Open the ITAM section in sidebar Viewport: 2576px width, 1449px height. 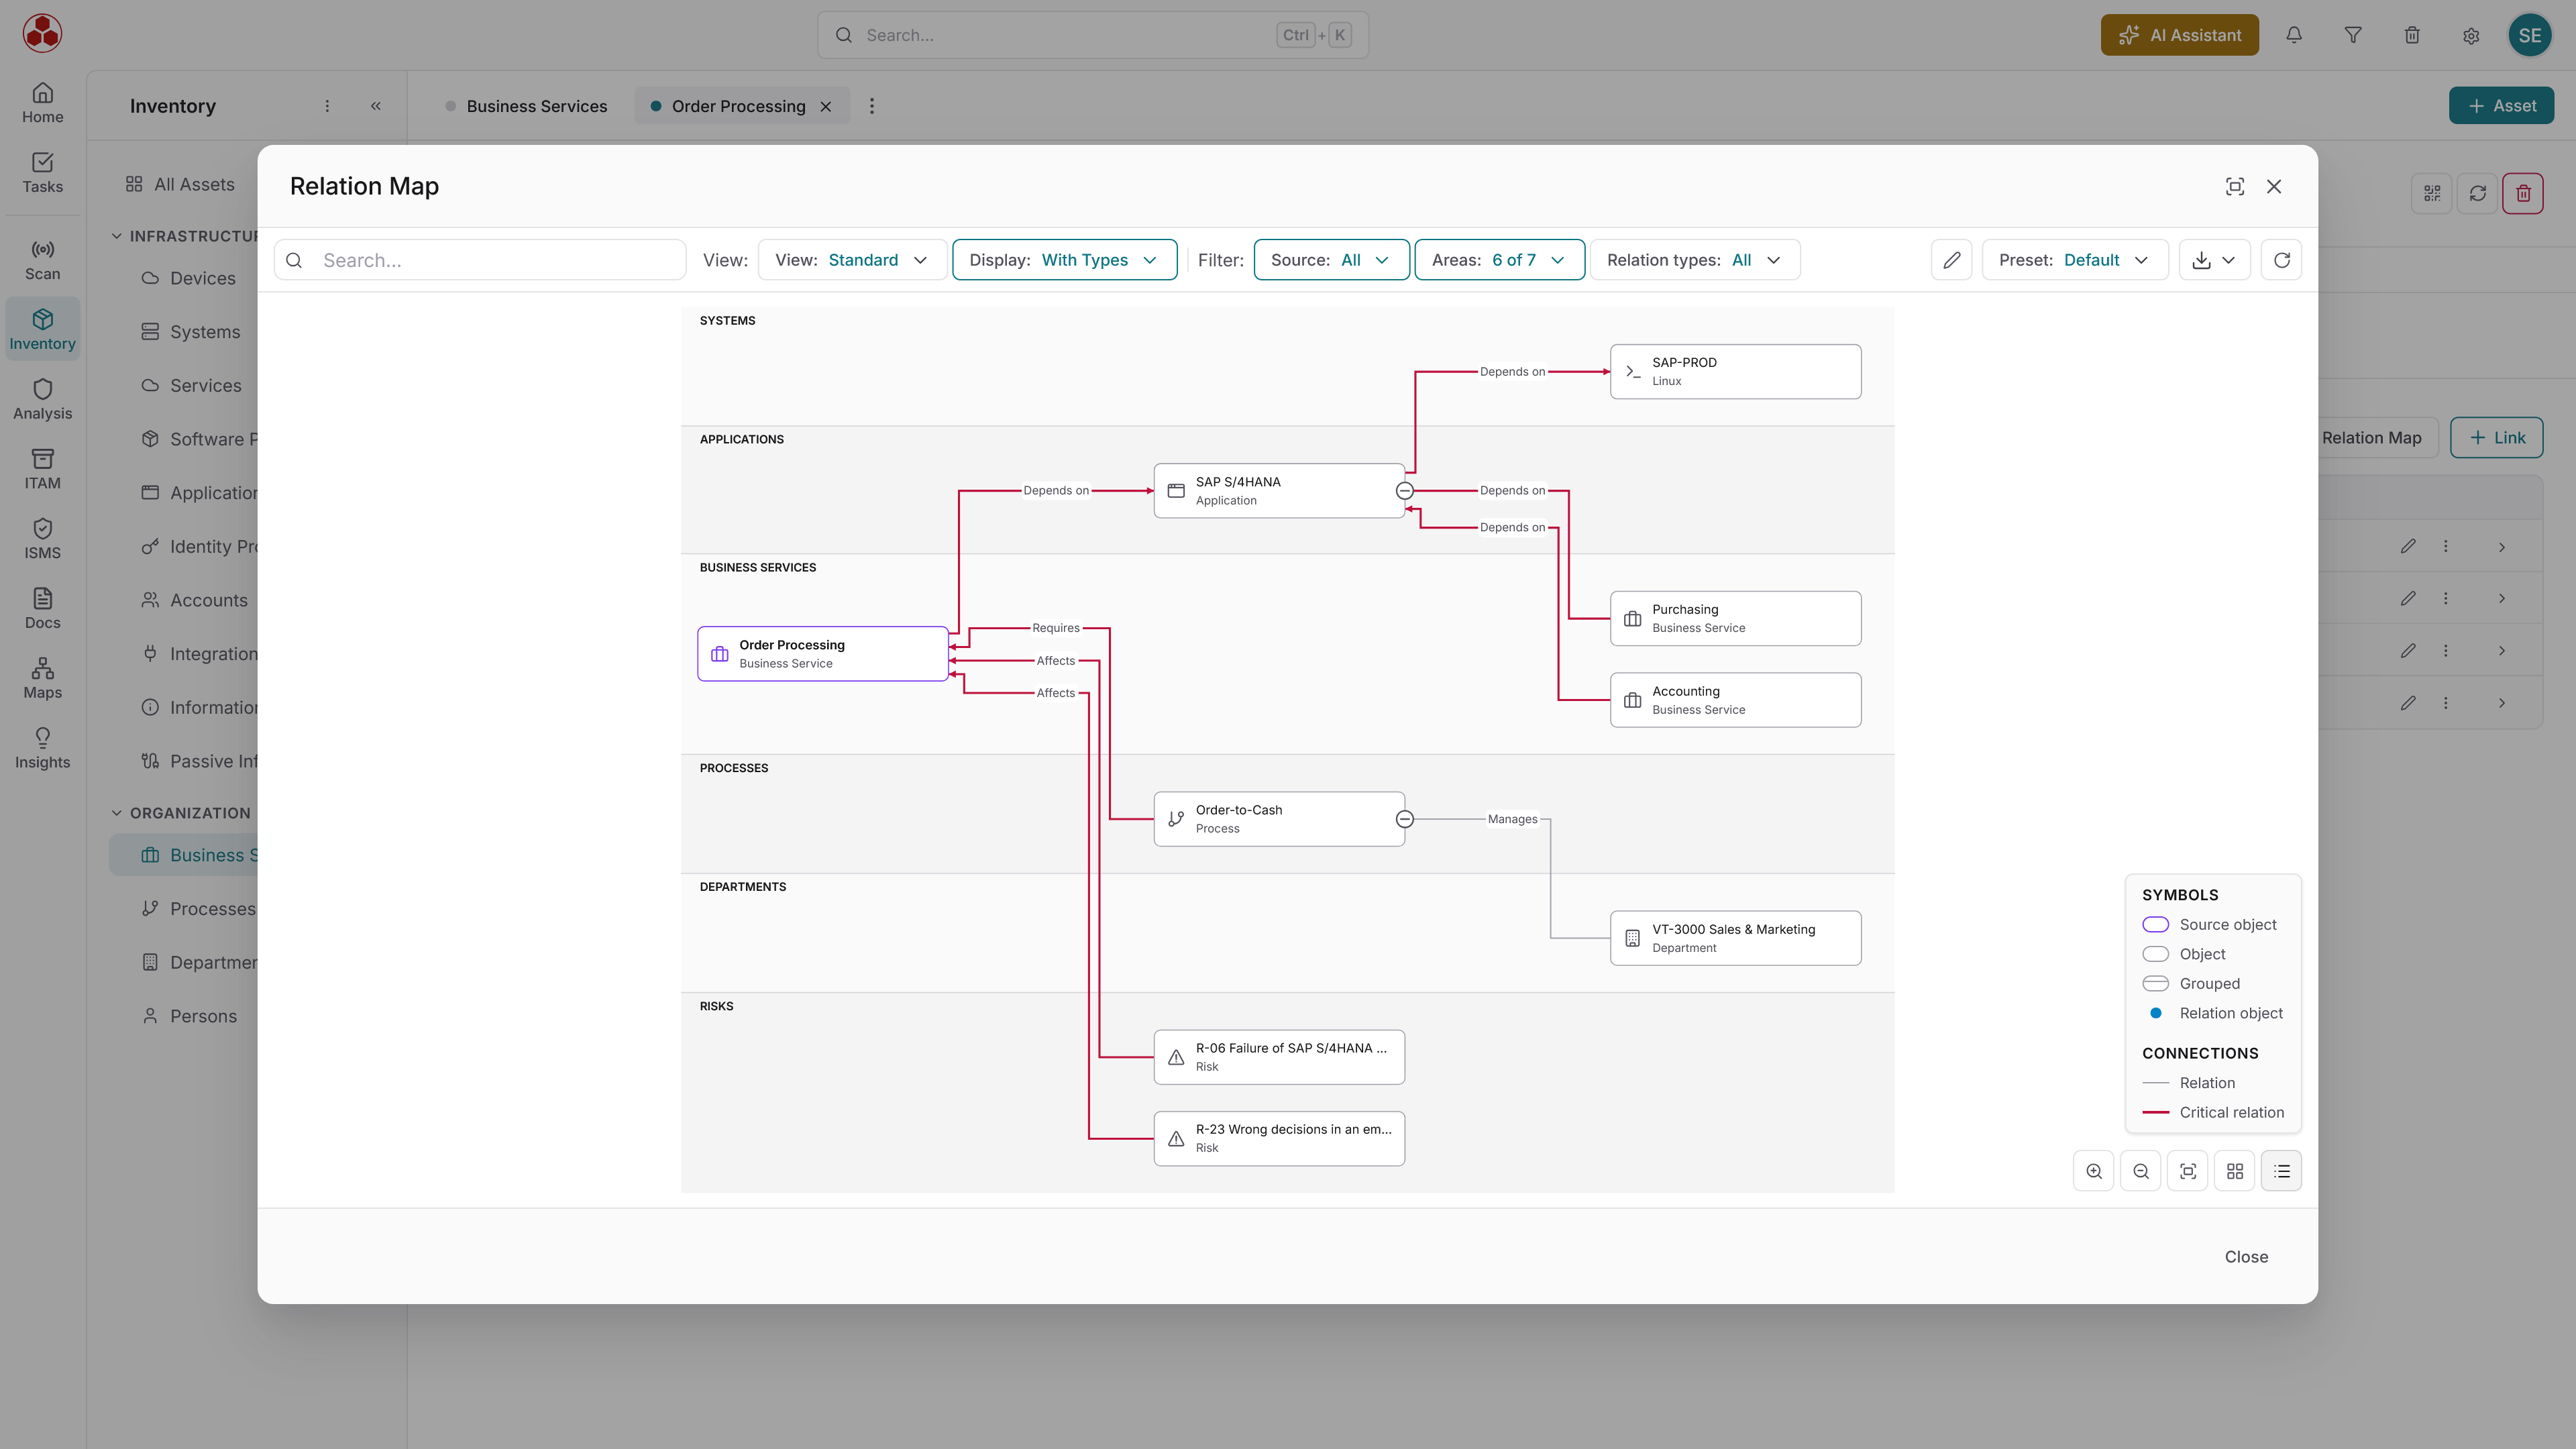pyautogui.click(x=42, y=469)
